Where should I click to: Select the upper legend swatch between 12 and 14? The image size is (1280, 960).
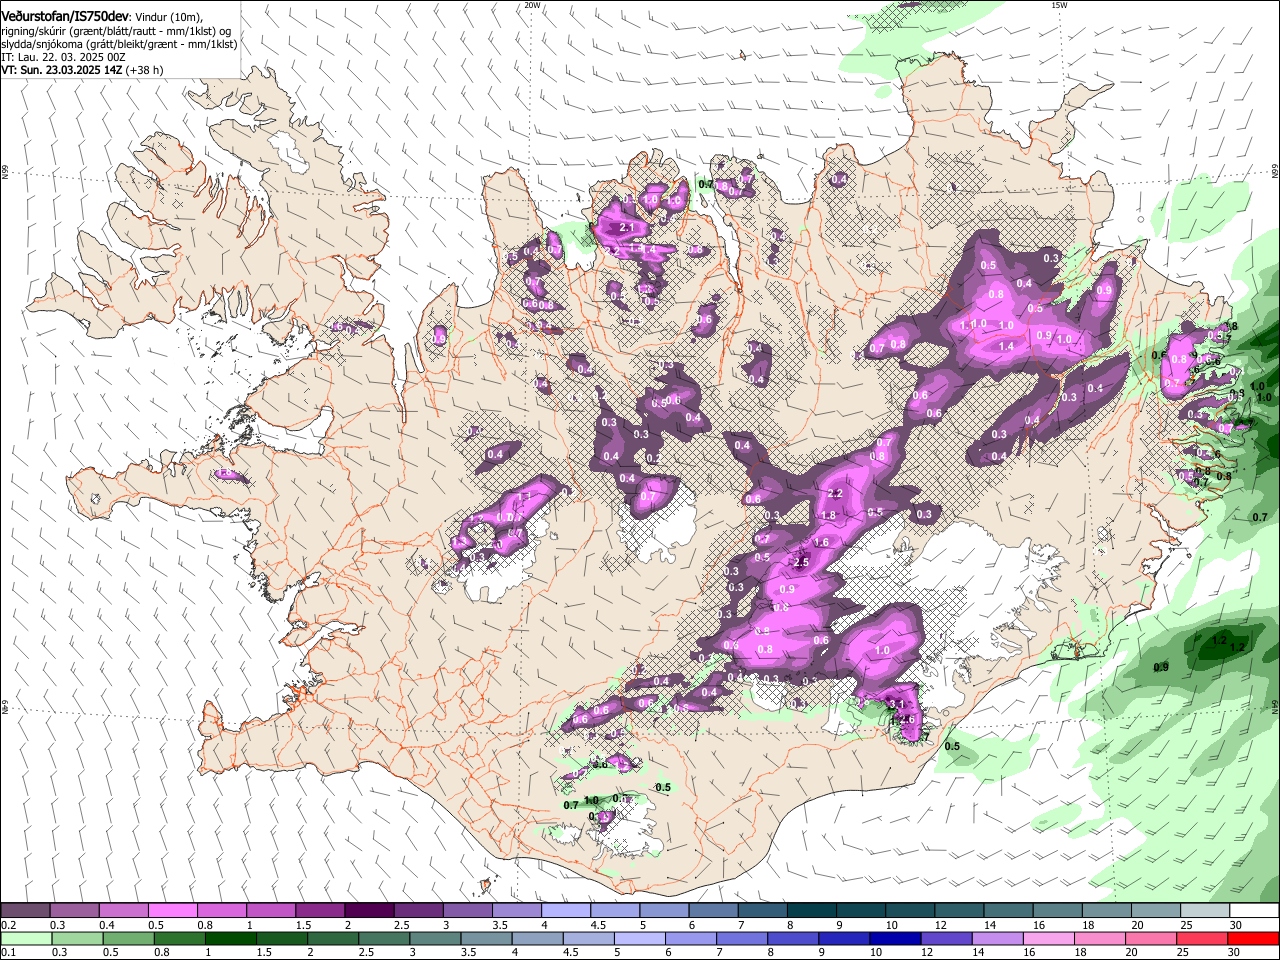click(957, 911)
